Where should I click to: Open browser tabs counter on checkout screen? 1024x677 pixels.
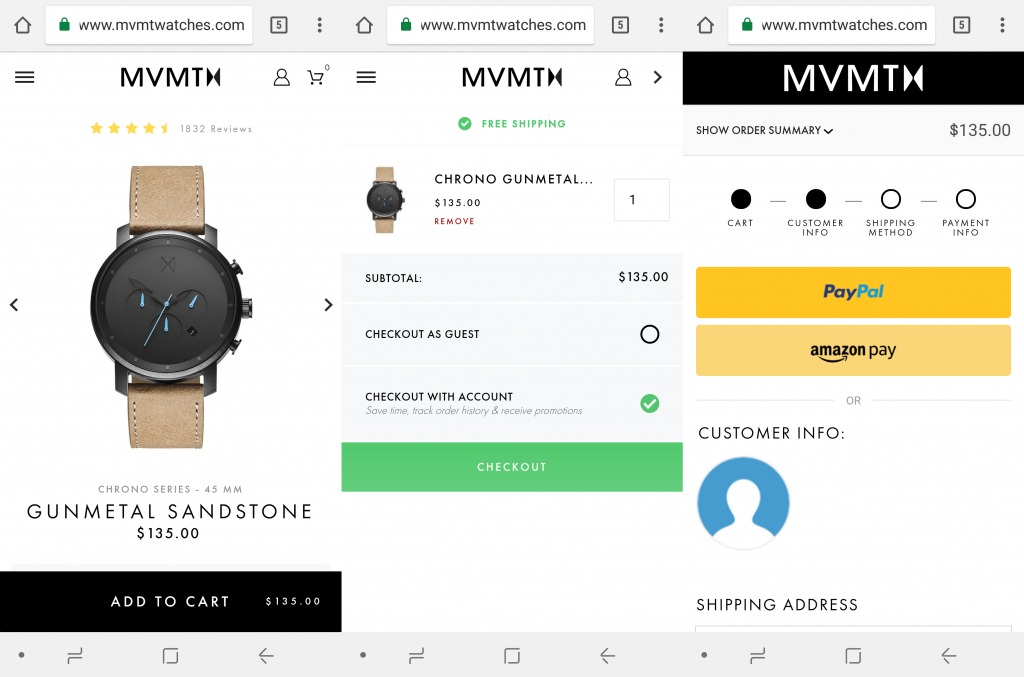pos(961,25)
